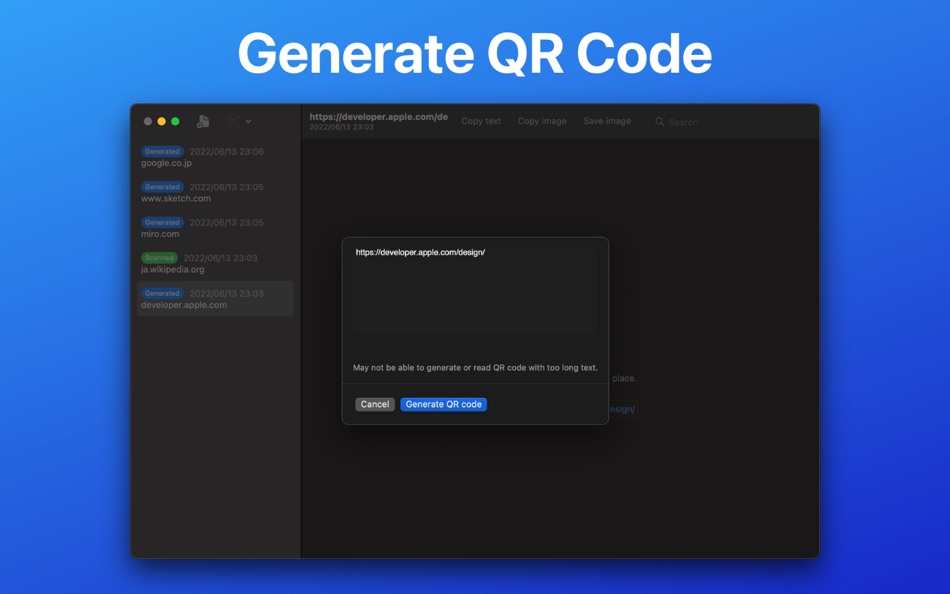Click the green Scanned badge

click(159, 258)
